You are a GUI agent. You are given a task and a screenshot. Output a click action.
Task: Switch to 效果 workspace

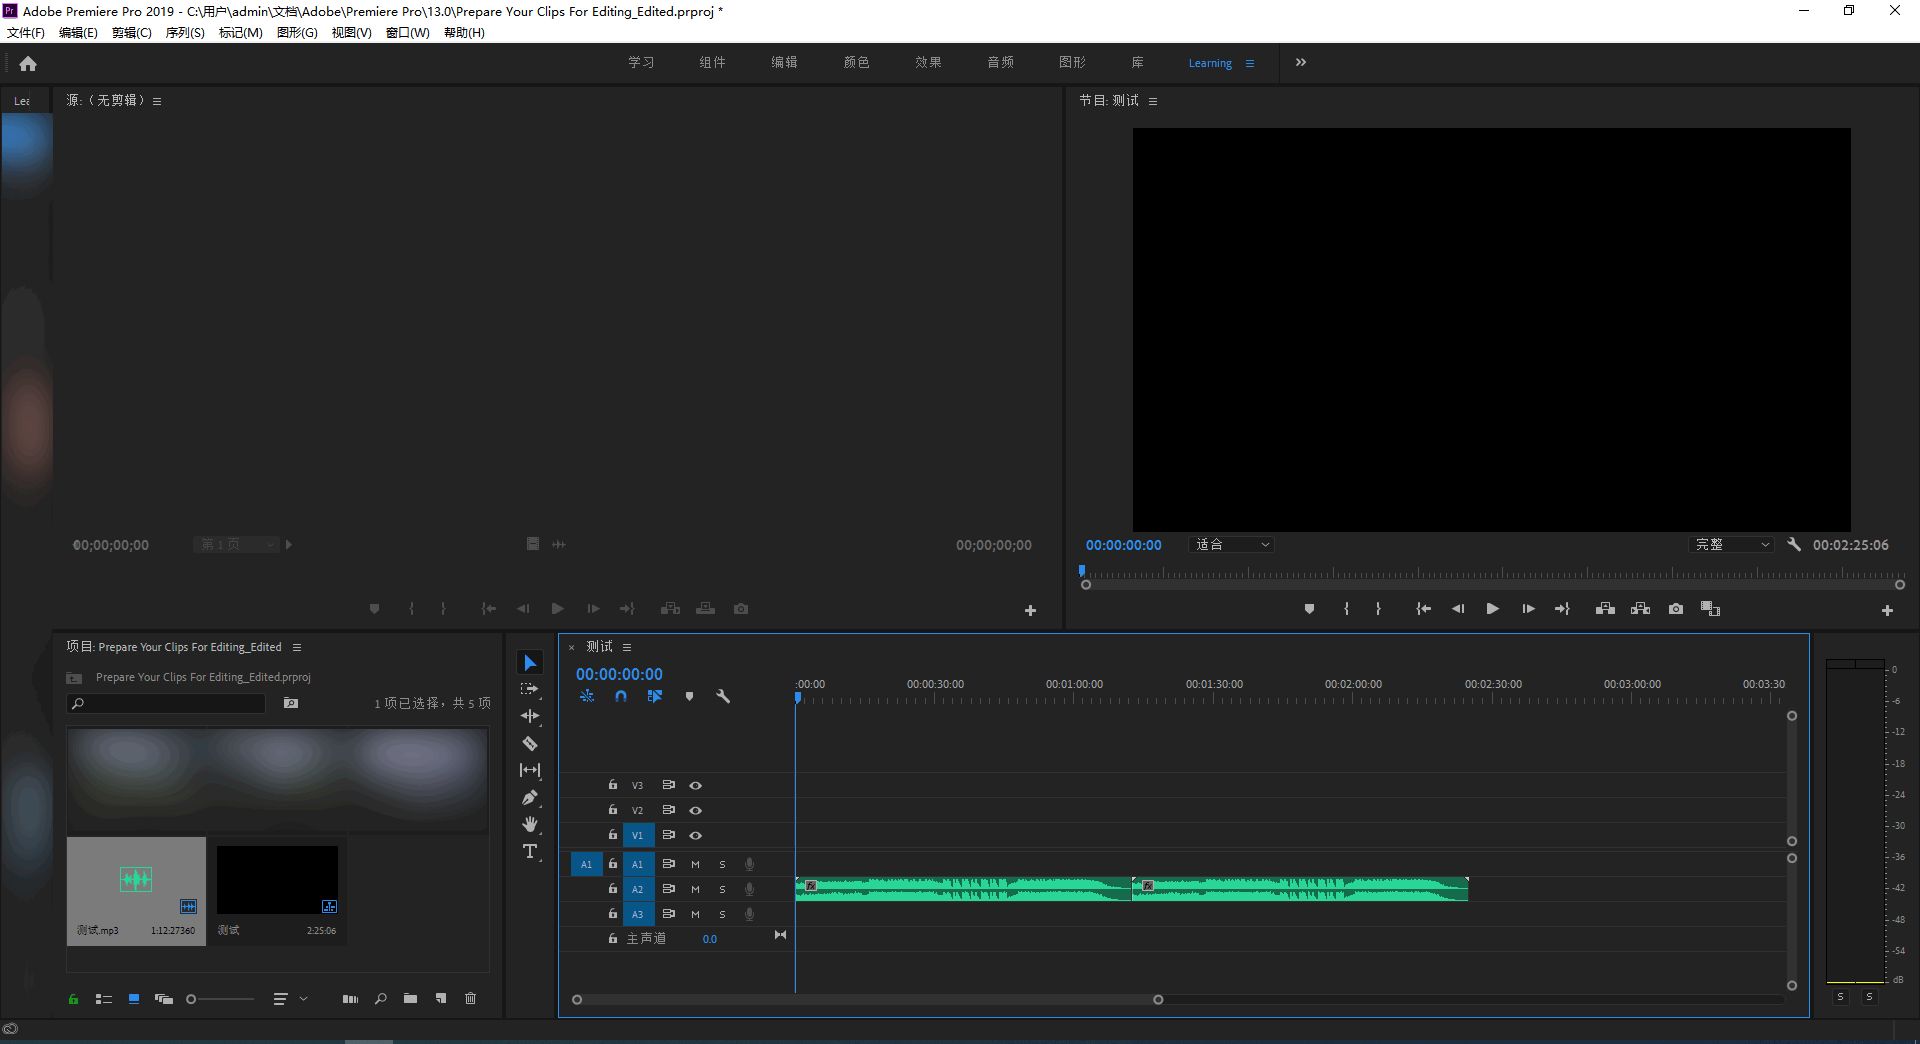929,62
